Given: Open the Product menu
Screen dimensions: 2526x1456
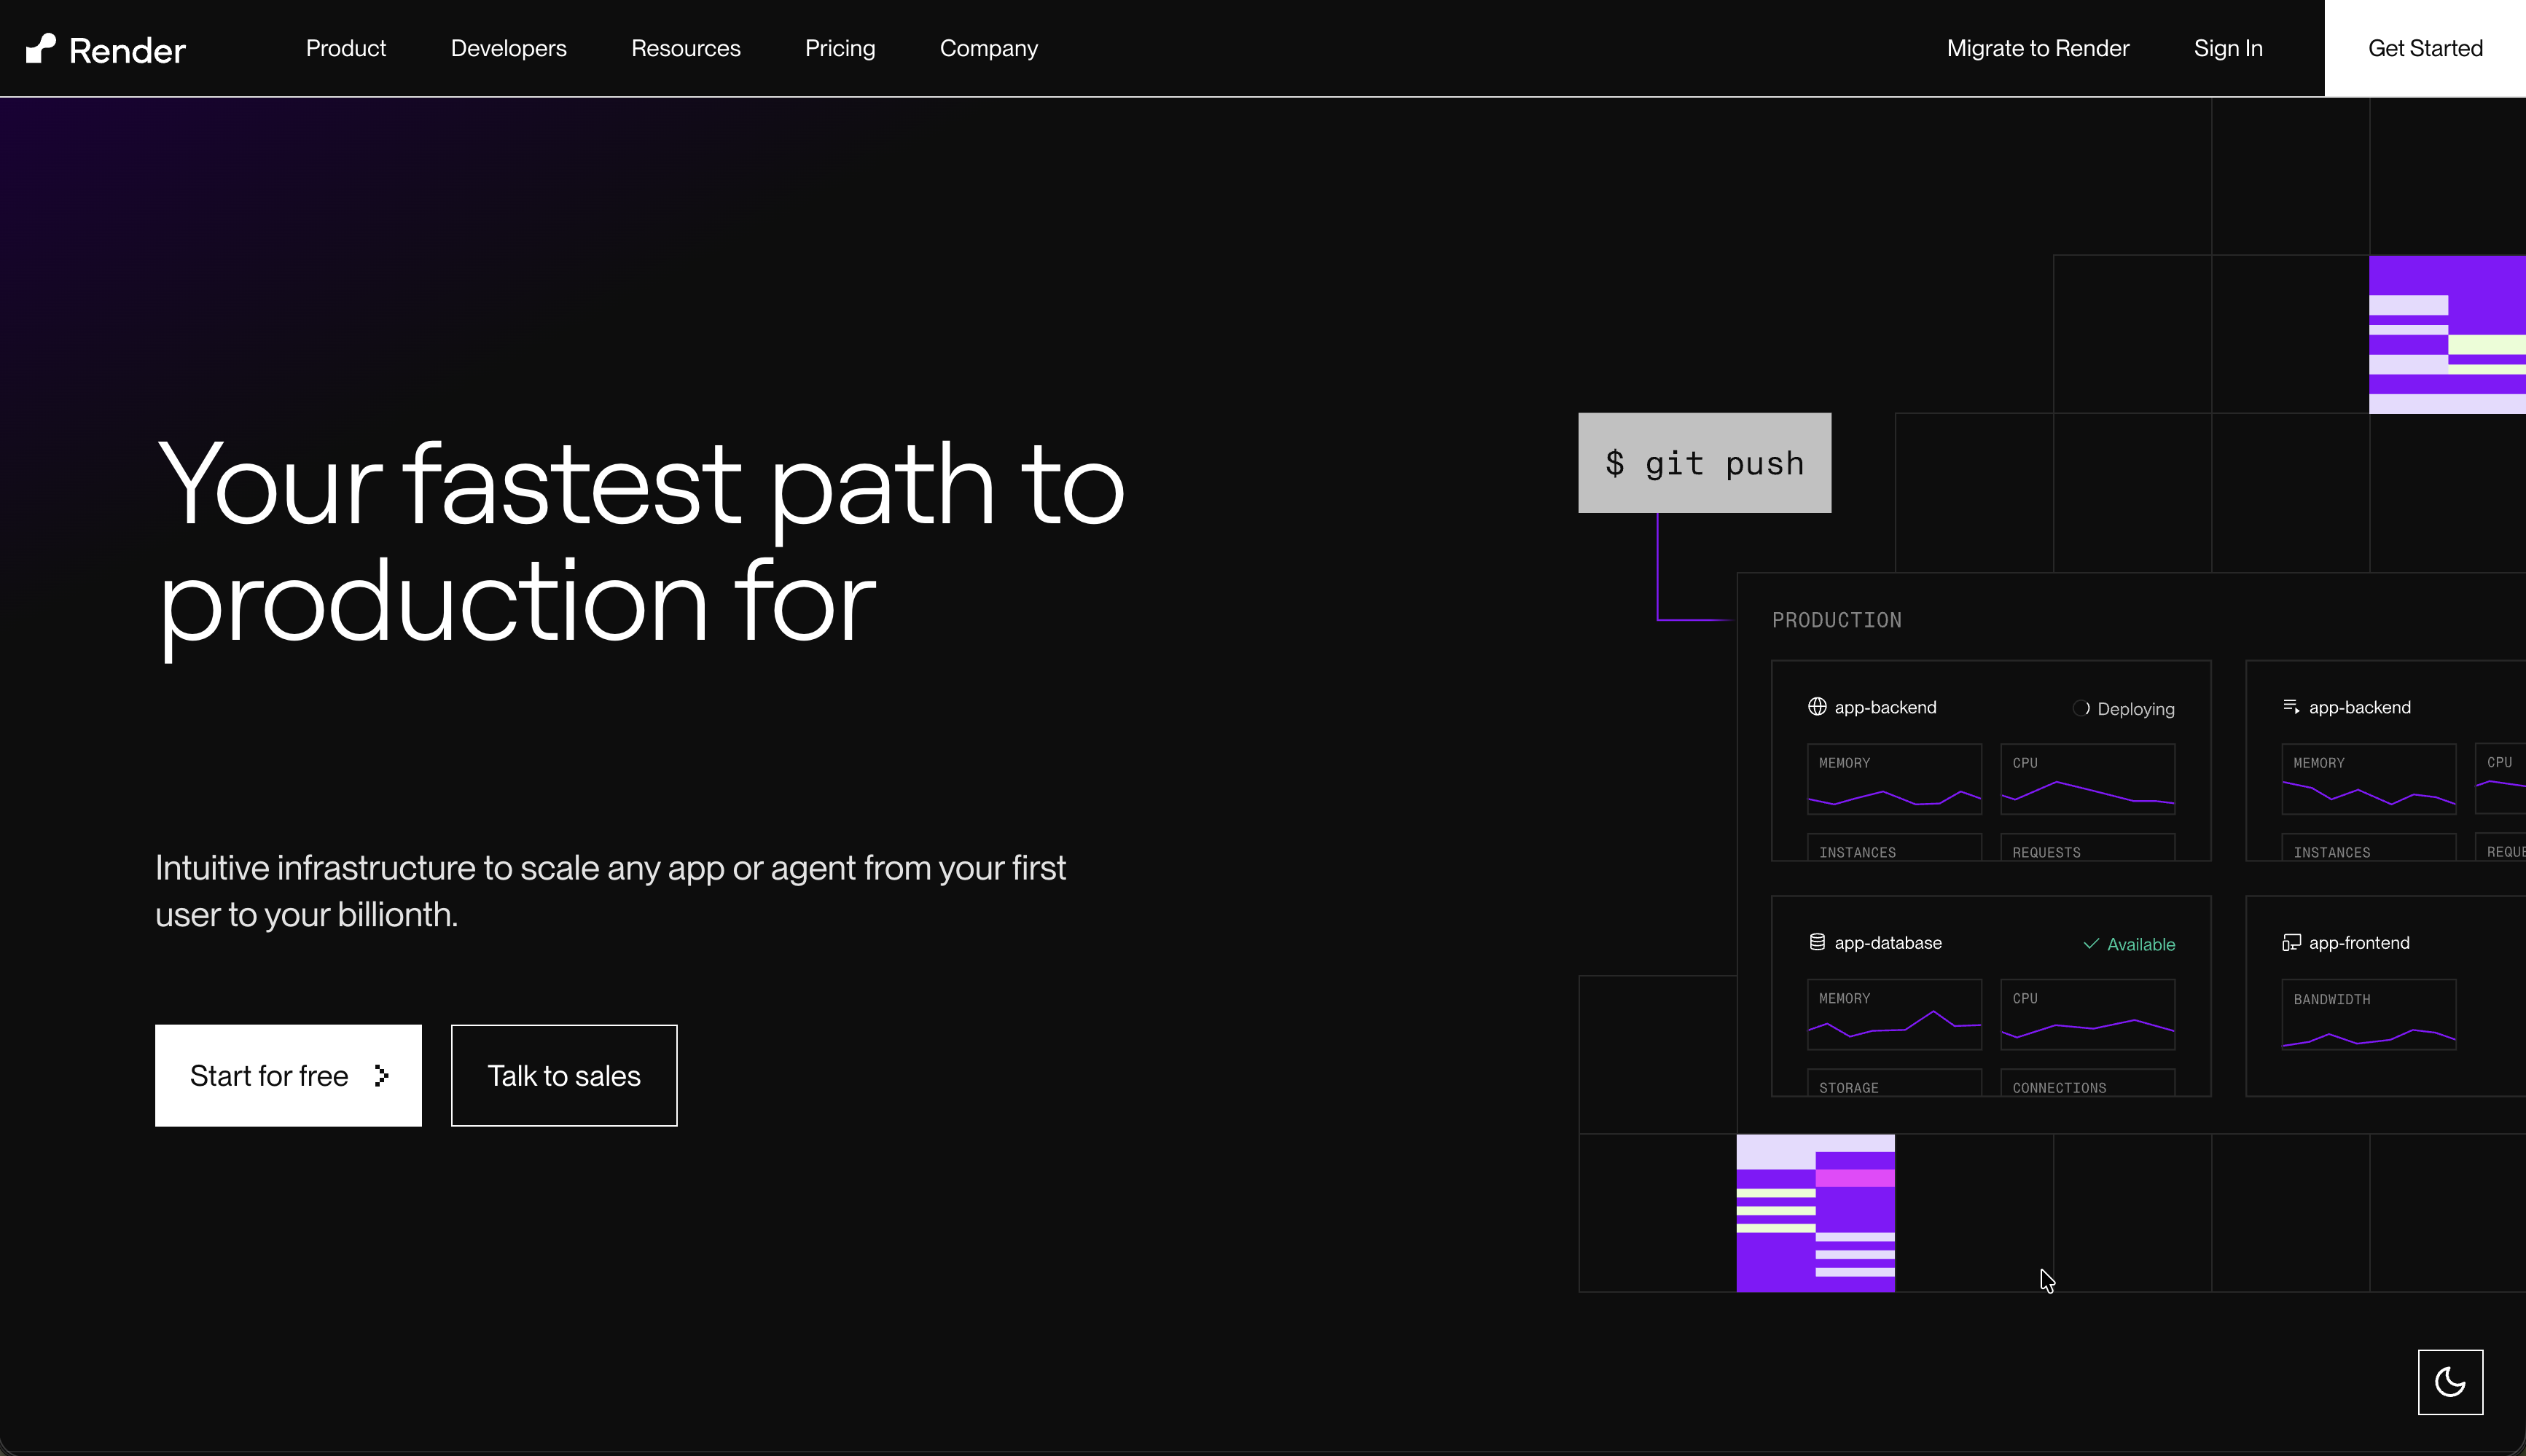Looking at the screenshot, I should click(x=346, y=48).
